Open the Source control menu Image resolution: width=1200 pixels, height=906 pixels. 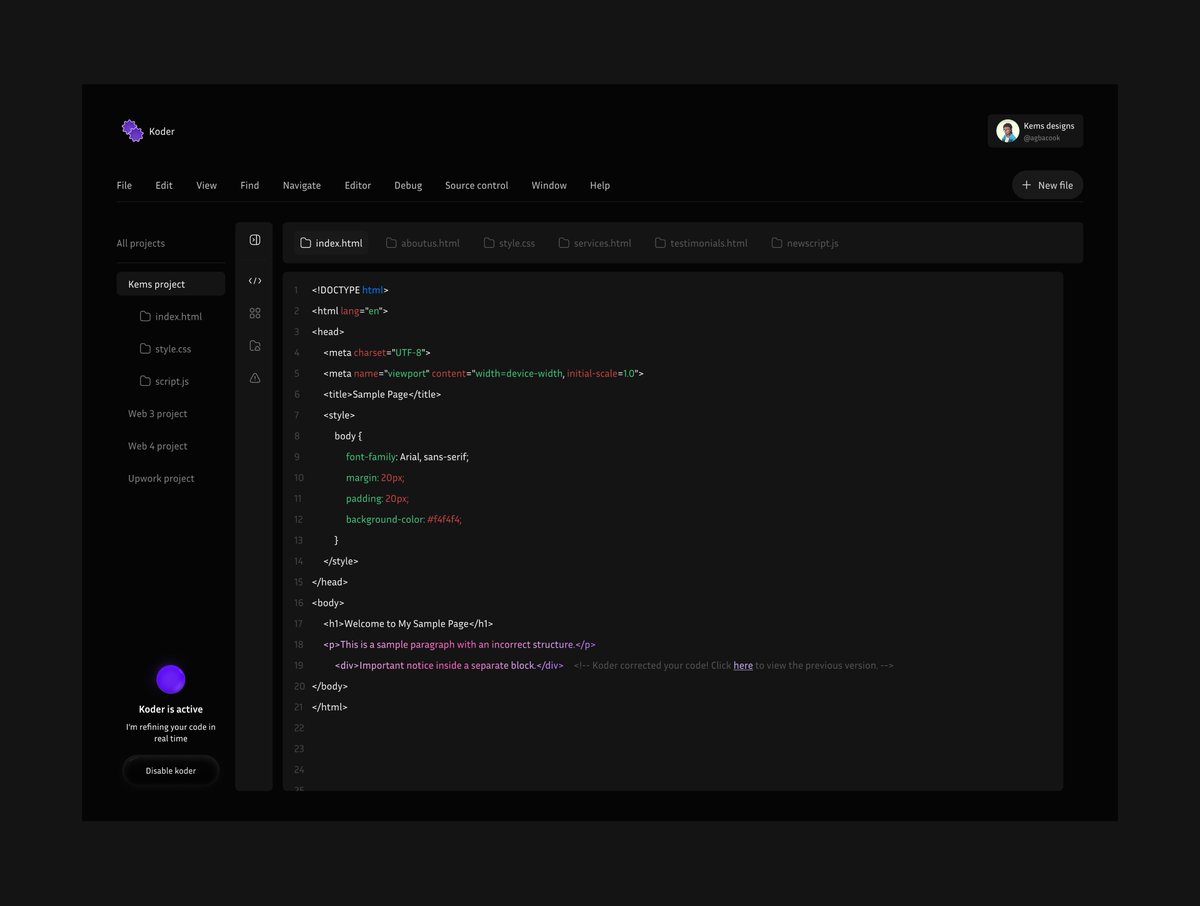point(476,185)
